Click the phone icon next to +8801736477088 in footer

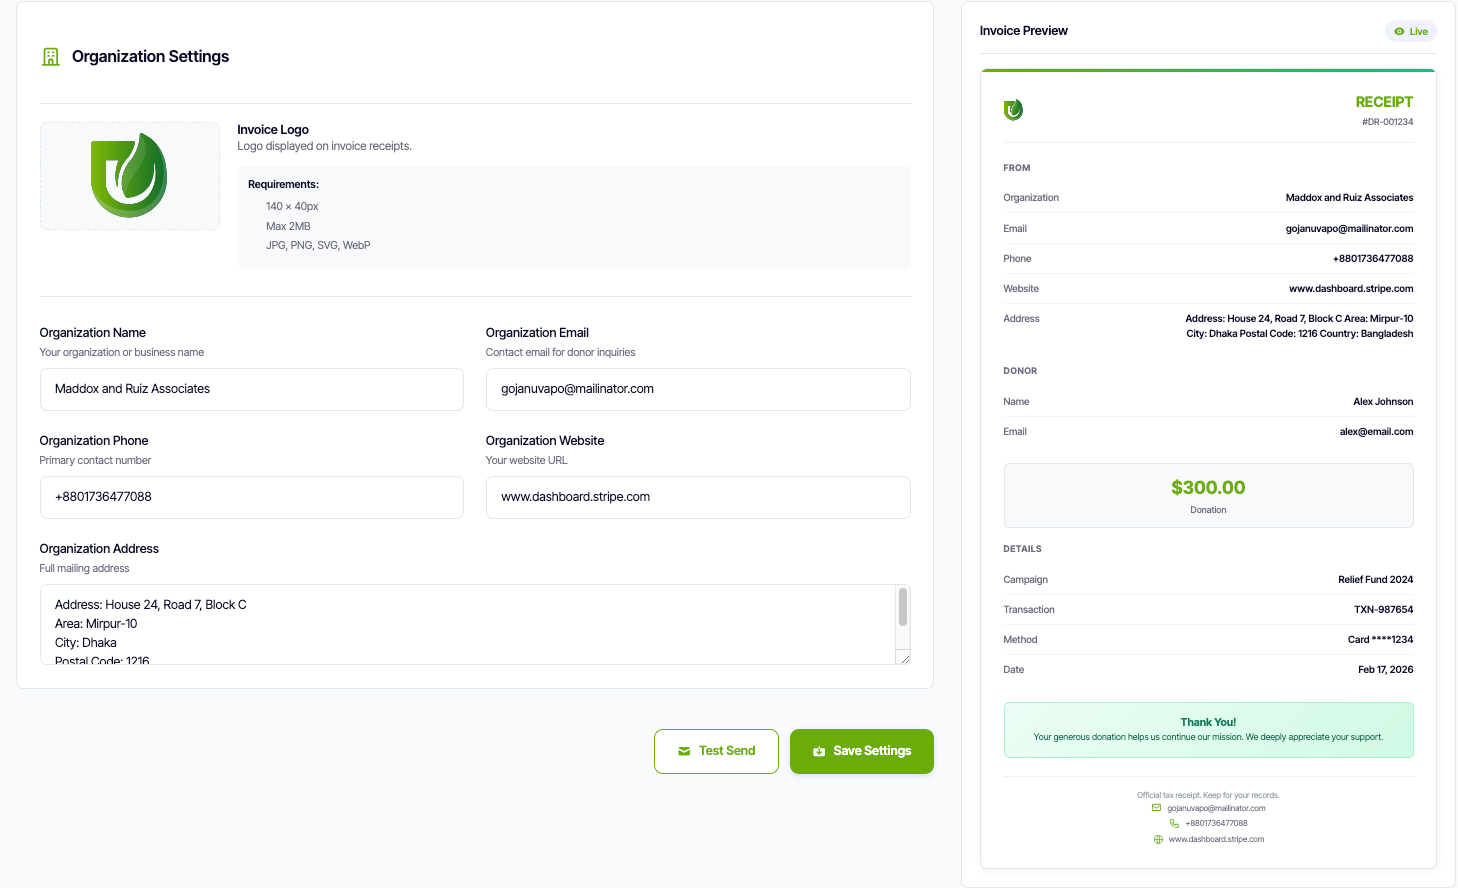point(1173,823)
